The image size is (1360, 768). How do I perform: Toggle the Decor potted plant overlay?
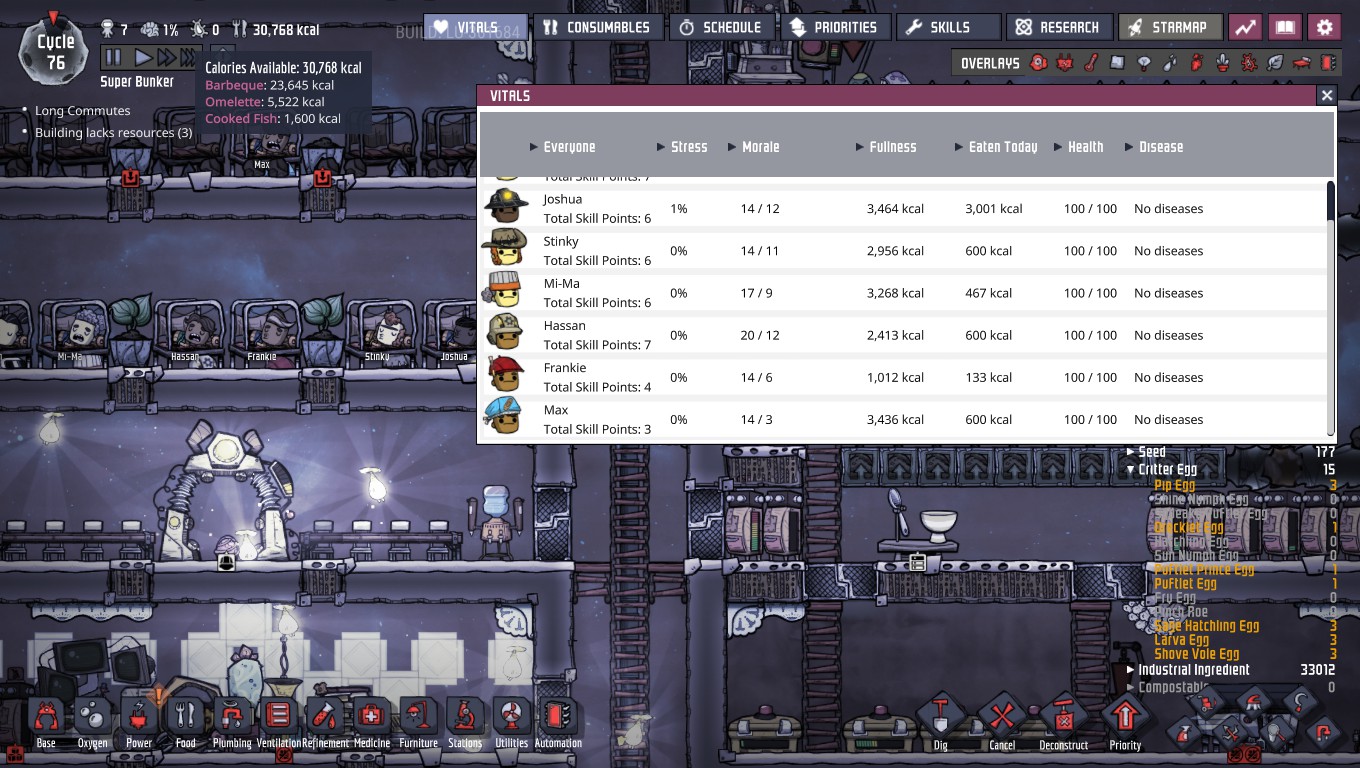1222,63
